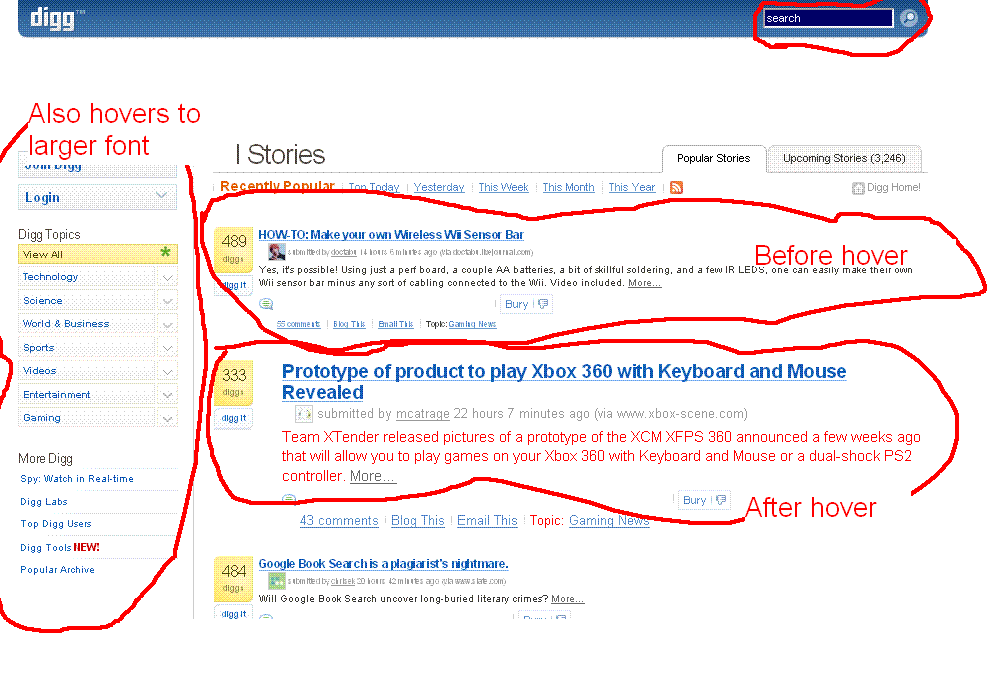Click Blog This under Xbox story
The width and height of the screenshot is (1000, 673).
coord(417,521)
